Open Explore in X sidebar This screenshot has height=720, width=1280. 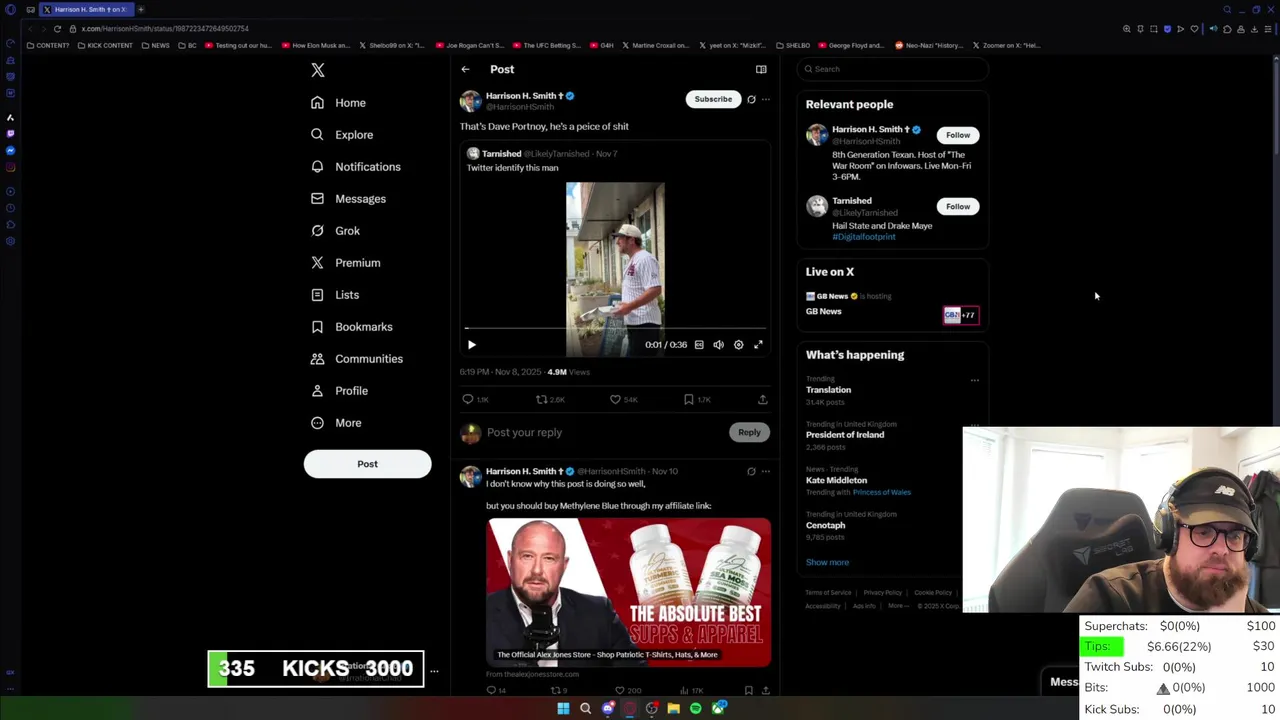[x=342, y=135]
